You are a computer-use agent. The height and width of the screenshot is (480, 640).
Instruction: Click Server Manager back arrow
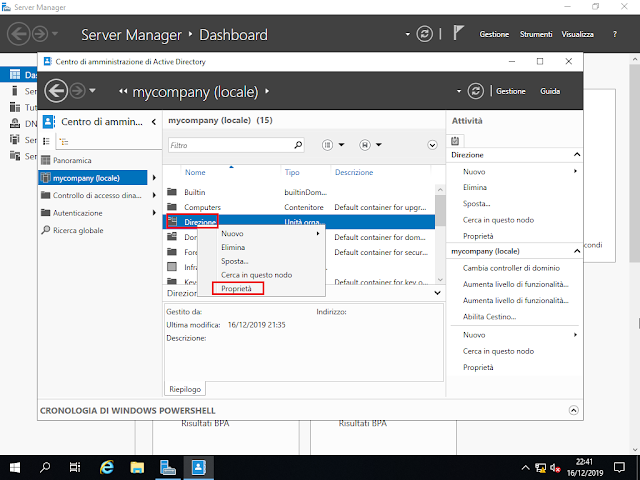(x=18, y=34)
